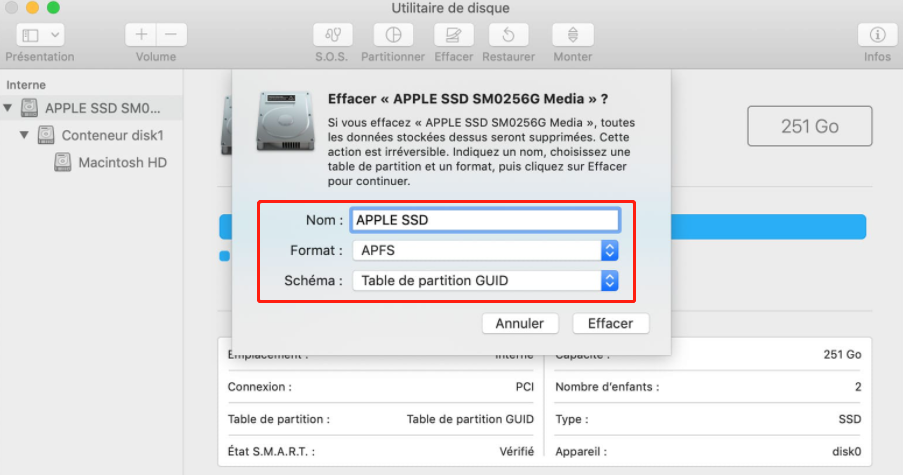Click the 251 Go capacity box
This screenshot has width=903, height=475.
(810, 126)
